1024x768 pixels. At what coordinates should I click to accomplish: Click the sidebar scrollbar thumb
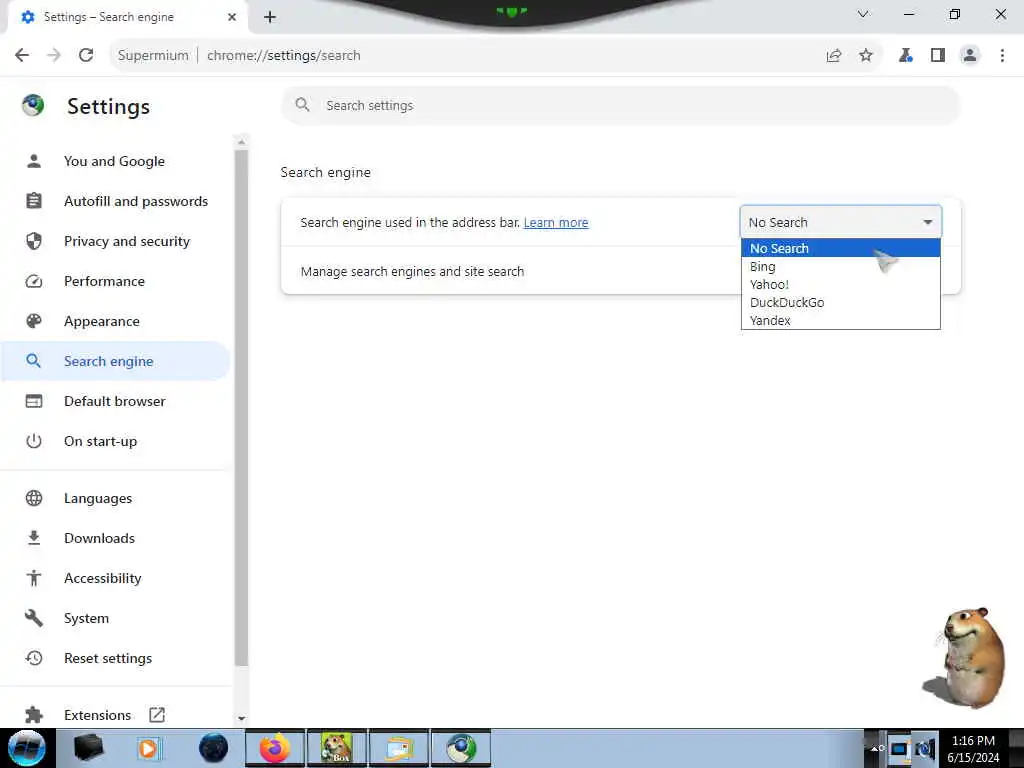point(242,408)
